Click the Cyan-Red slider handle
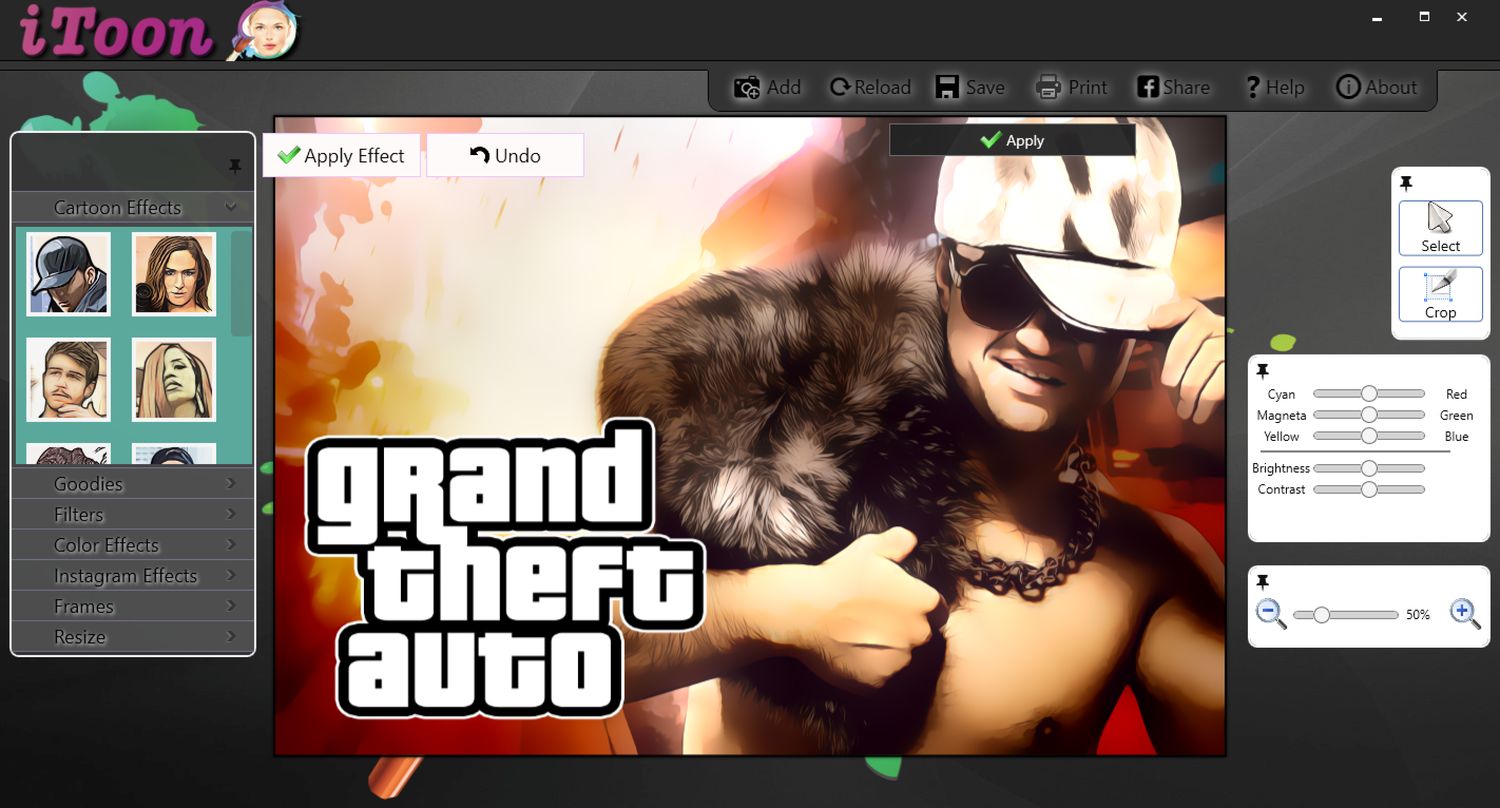The width and height of the screenshot is (1500, 808). pyautogui.click(x=1369, y=394)
